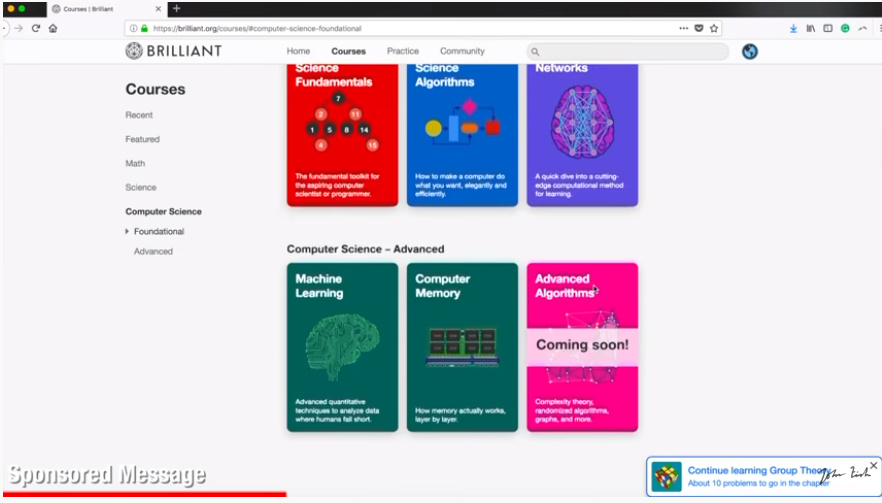882x503 pixels.
Task: Click the Brilliant search field
Action: tap(630, 51)
